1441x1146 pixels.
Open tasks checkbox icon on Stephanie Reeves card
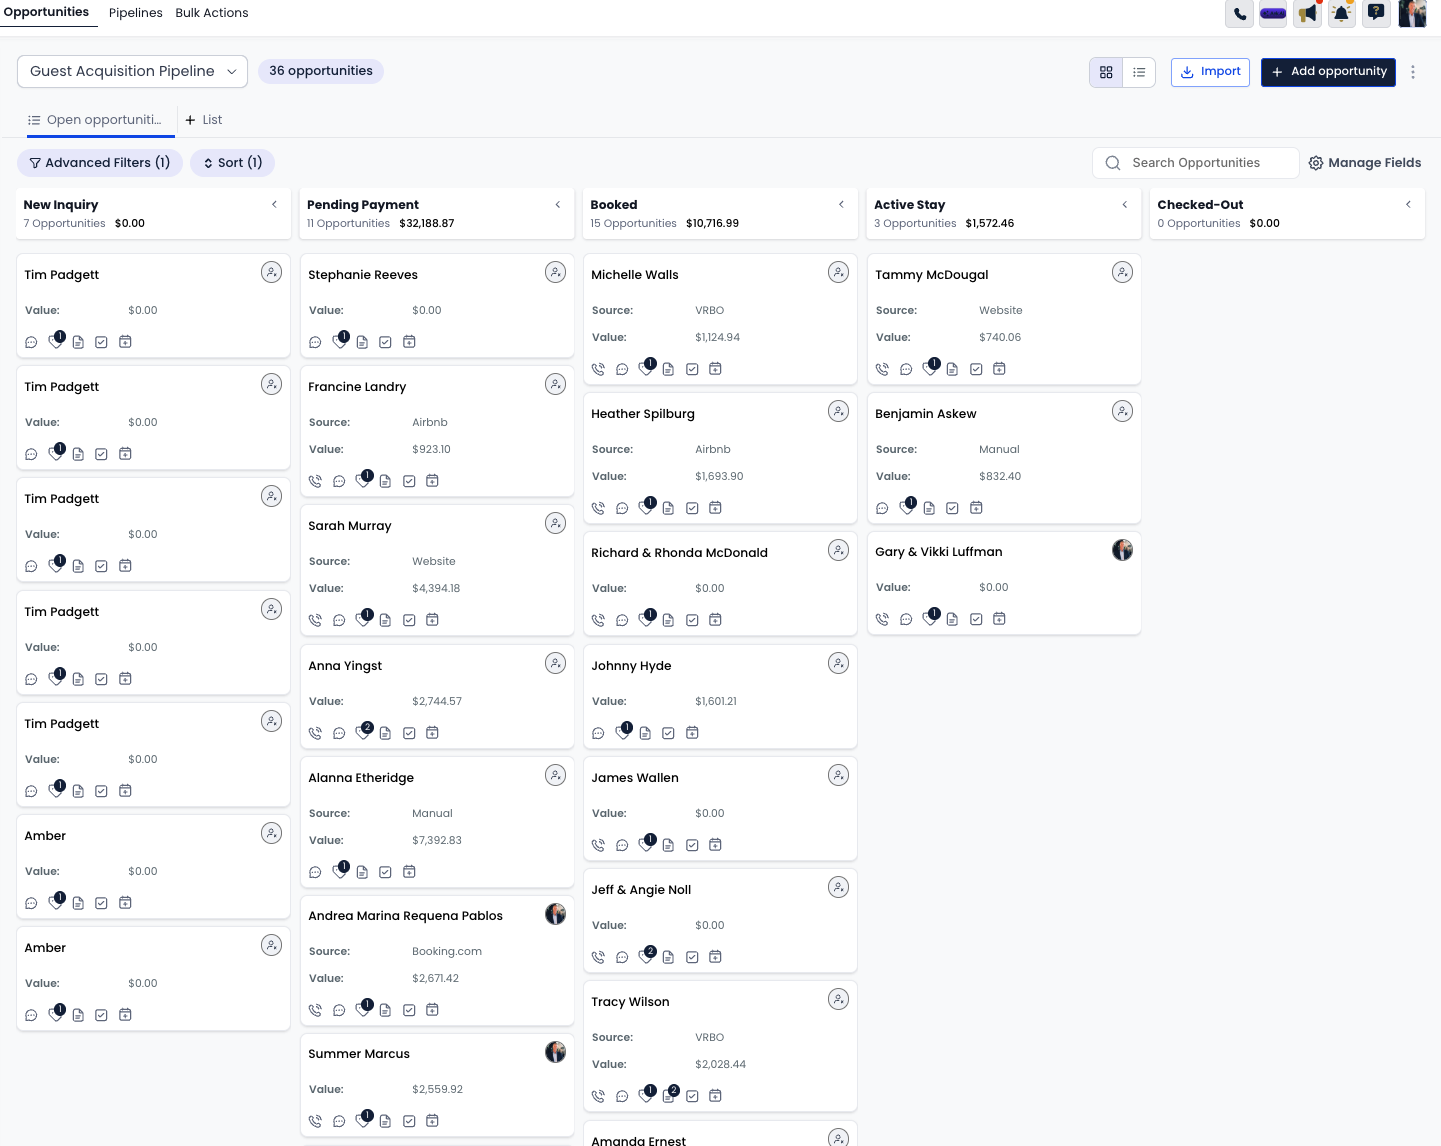point(385,342)
